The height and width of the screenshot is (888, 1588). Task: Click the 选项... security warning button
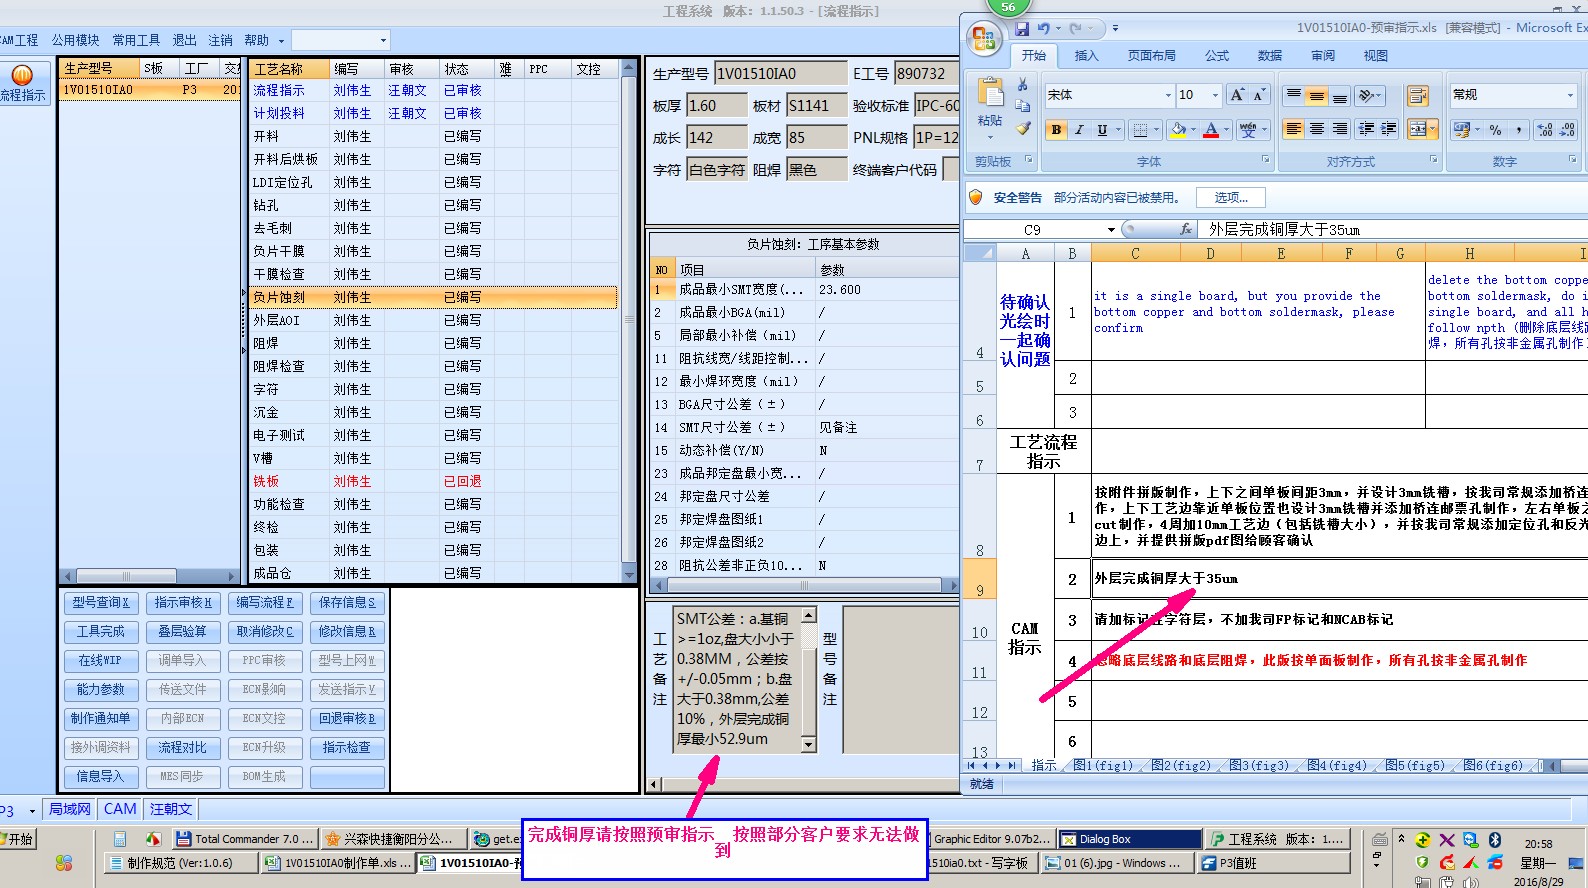pyautogui.click(x=1231, y=198)
